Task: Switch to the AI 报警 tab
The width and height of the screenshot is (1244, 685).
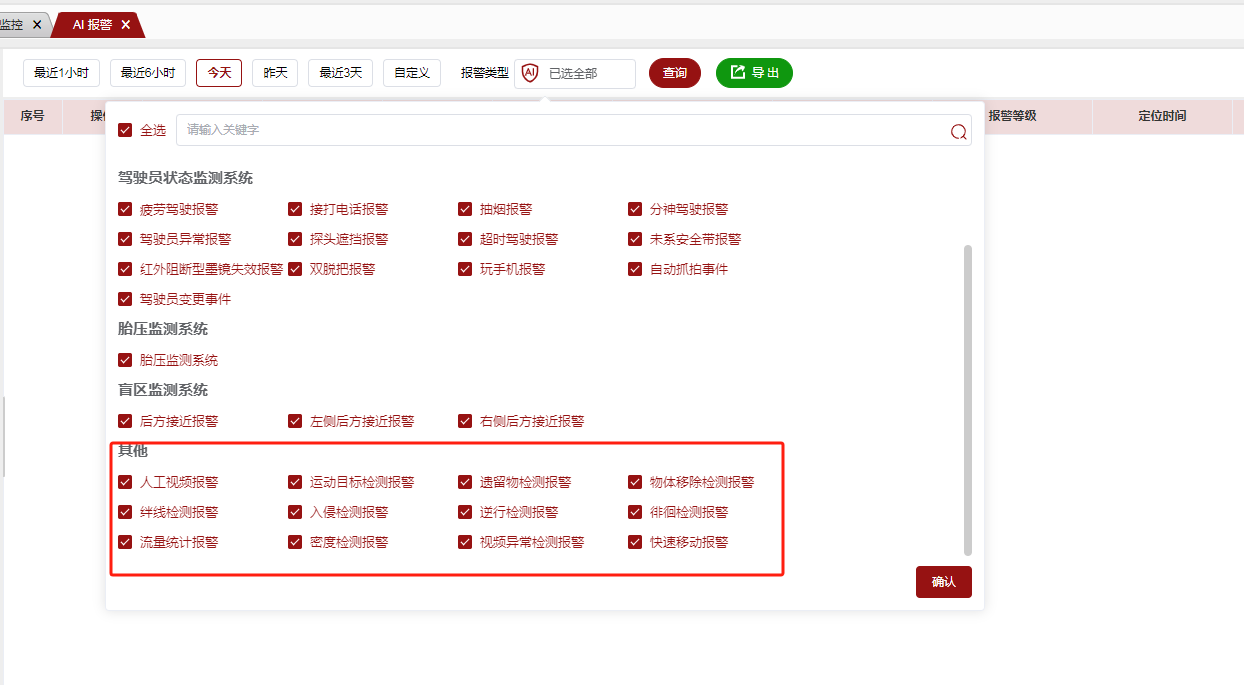Action: (x=92, y=24)
